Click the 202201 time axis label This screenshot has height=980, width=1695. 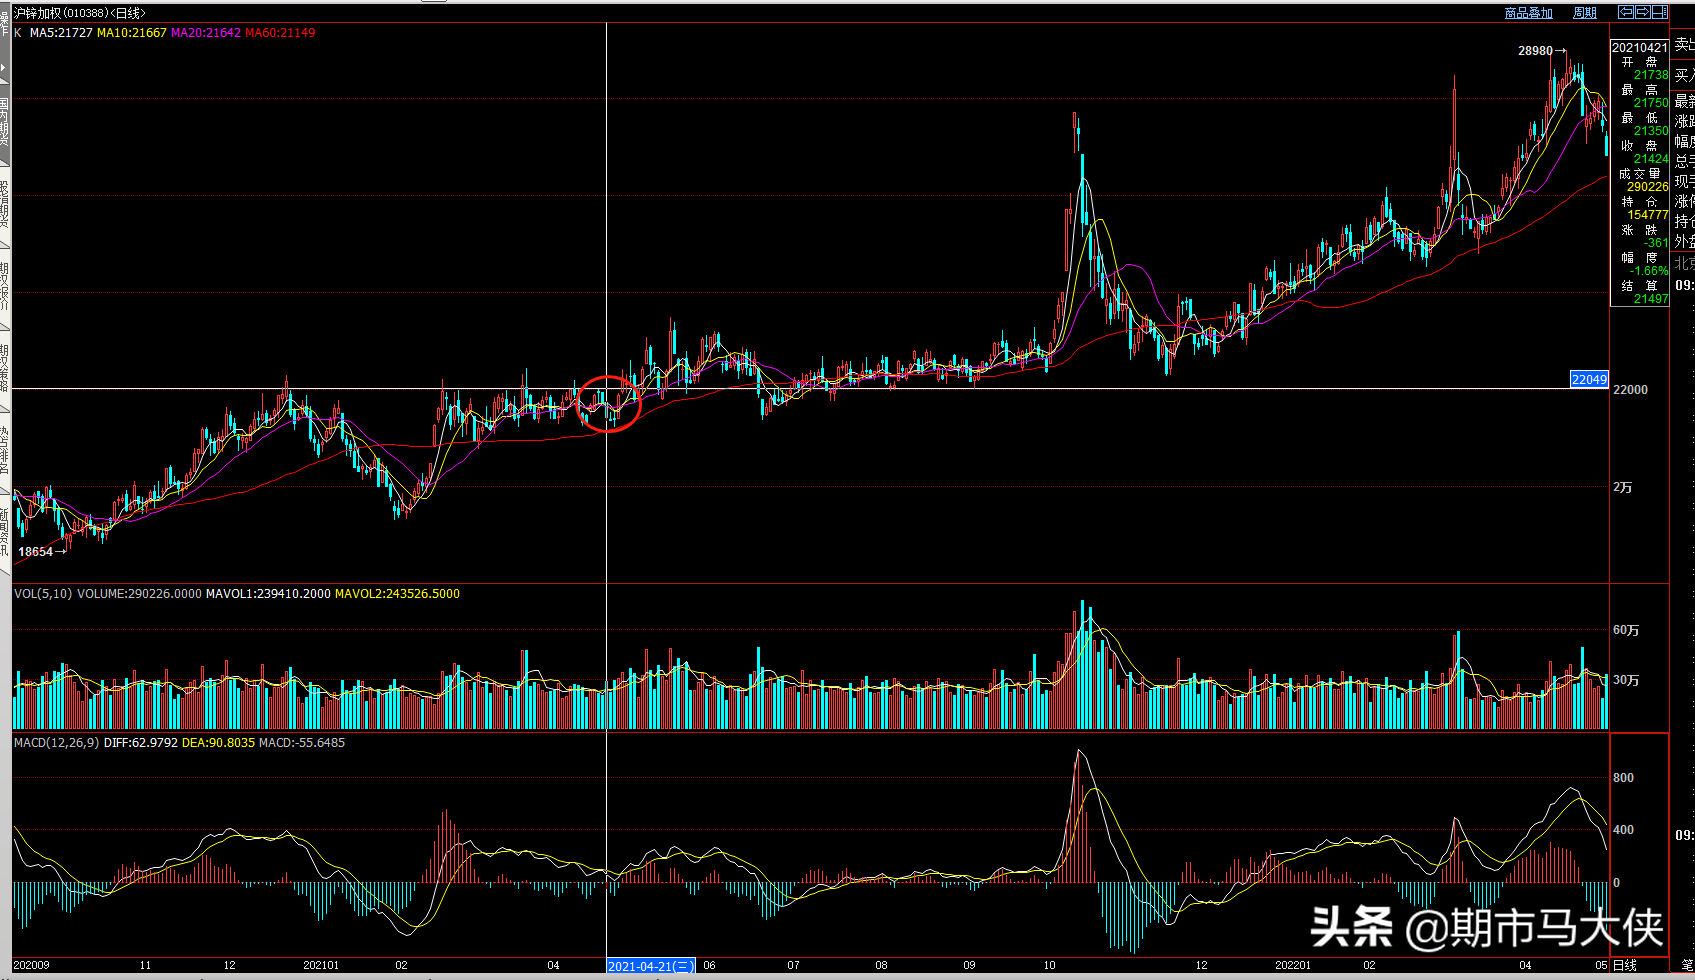[1293, 966]
